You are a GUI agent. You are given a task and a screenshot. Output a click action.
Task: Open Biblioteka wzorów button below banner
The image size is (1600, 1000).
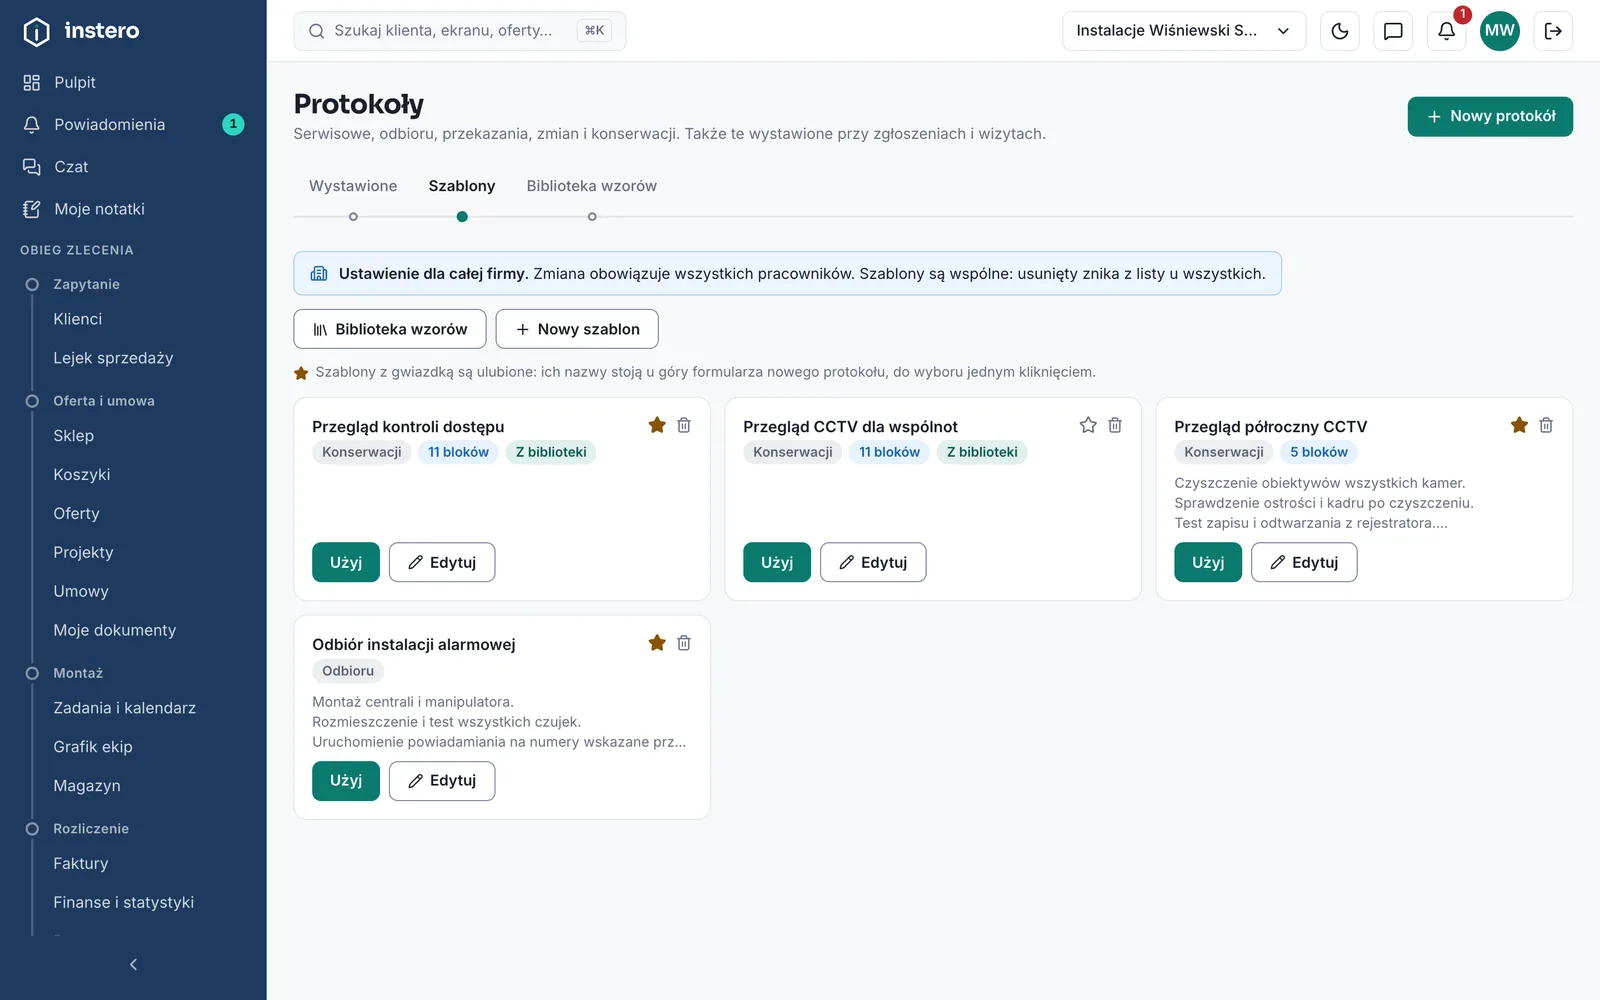(x=390, y=329)
